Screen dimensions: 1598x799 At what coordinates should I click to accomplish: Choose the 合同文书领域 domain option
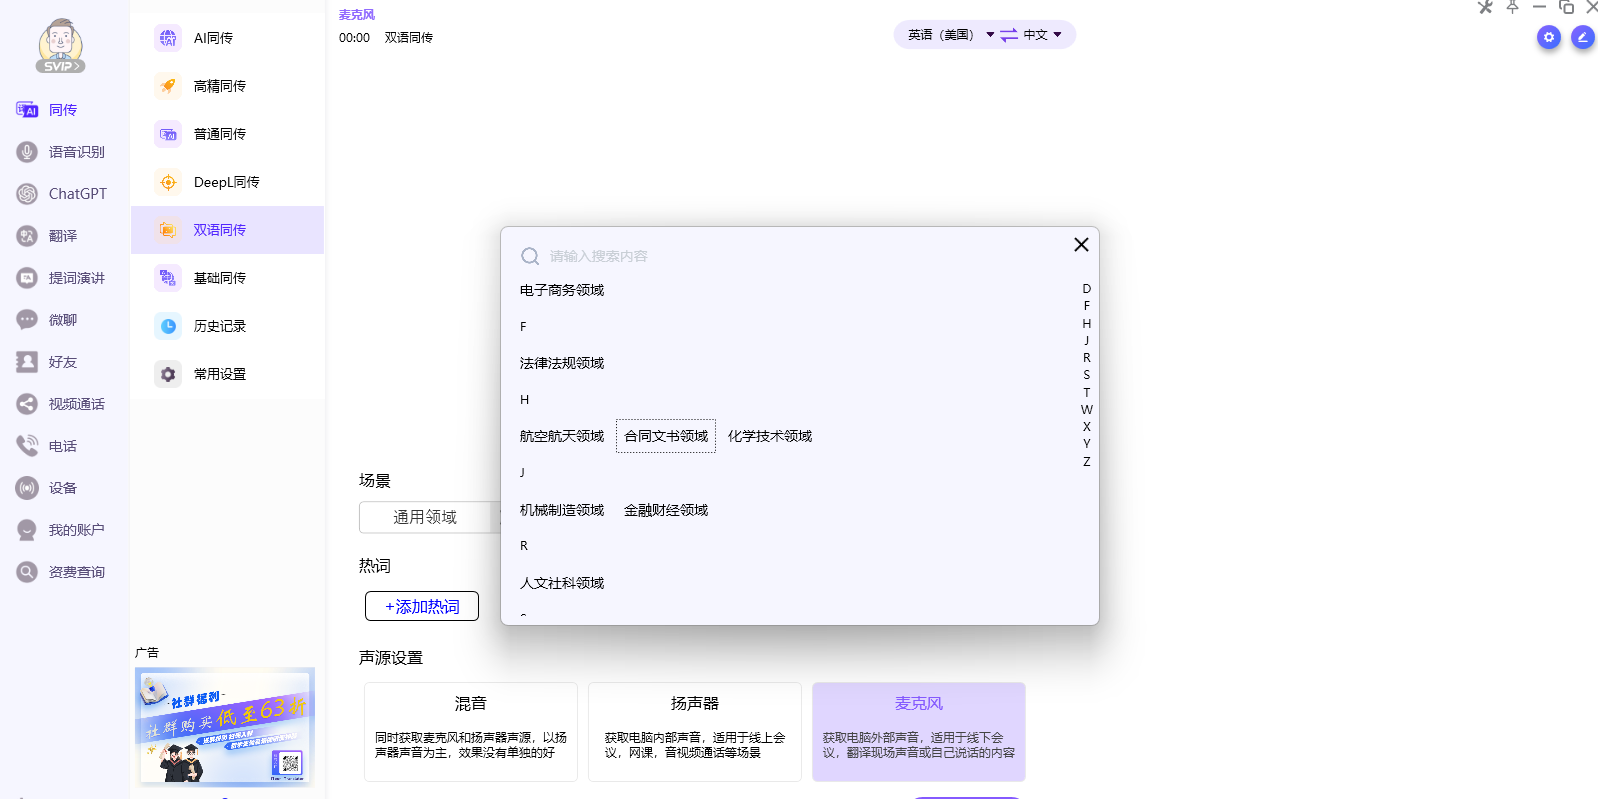pyautogui.click(x=666, y=436)
